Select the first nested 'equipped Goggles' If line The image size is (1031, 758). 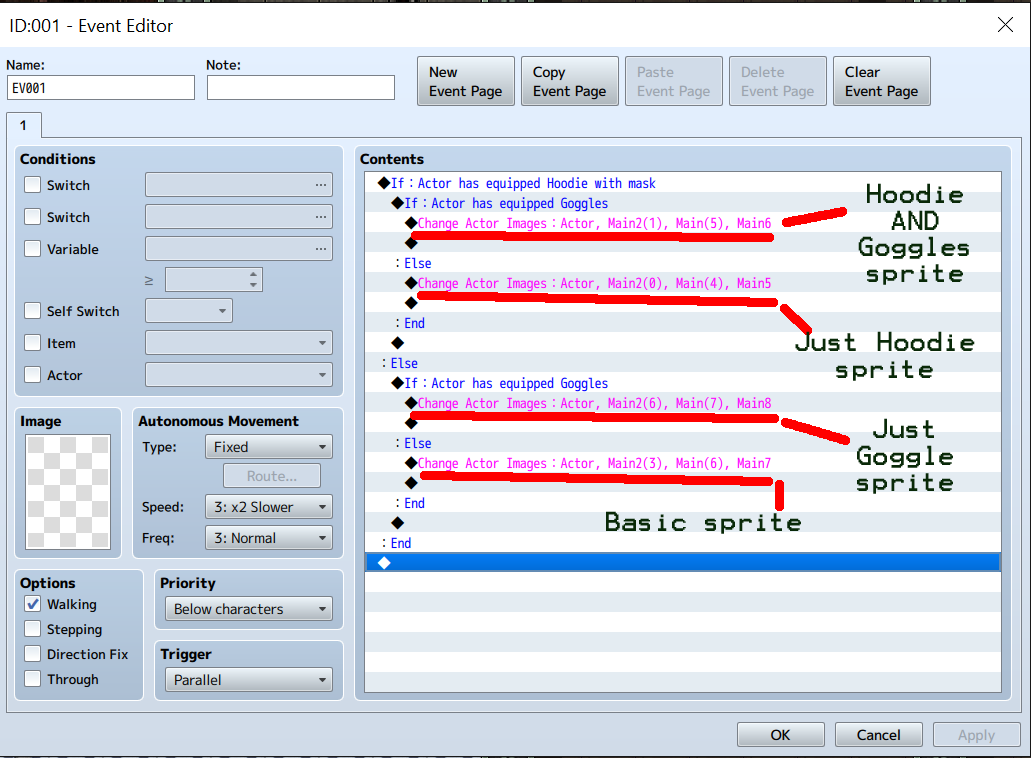683,203
